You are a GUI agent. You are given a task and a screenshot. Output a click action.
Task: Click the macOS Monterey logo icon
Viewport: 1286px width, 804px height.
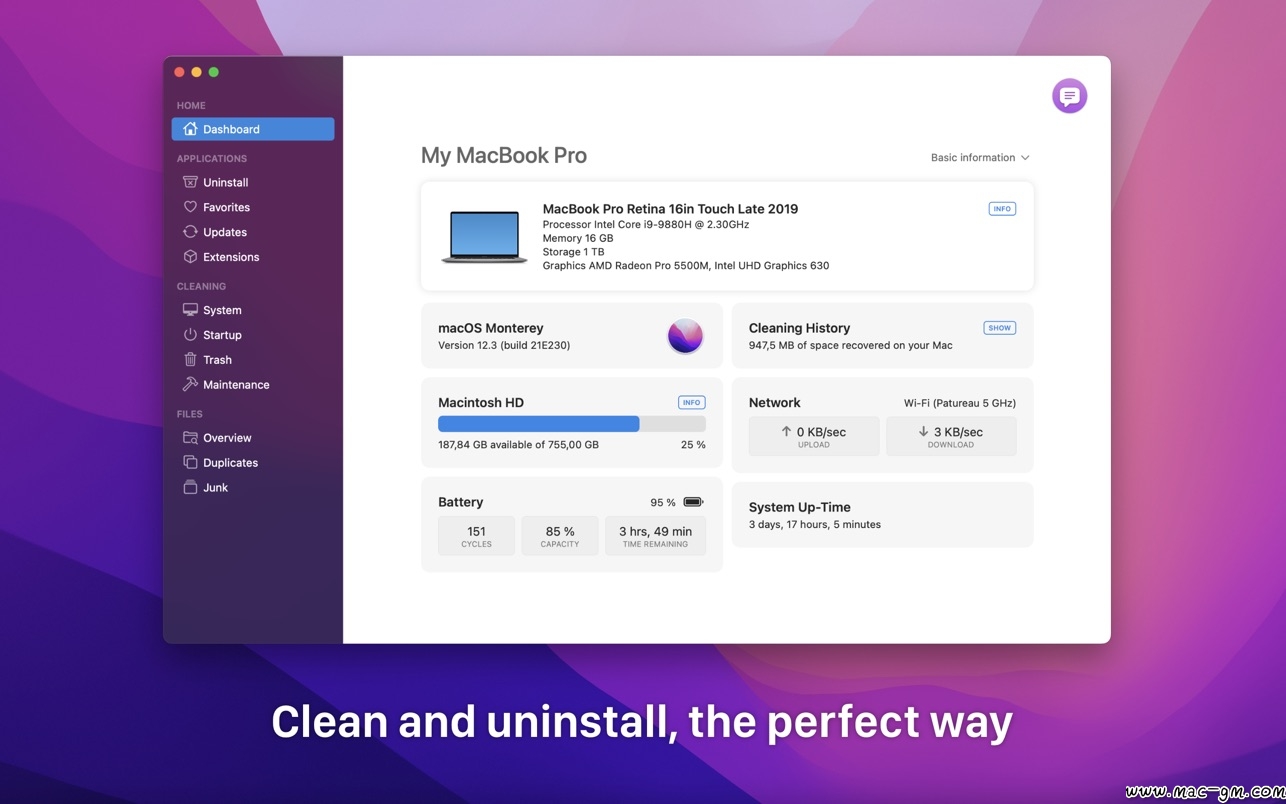685,336
